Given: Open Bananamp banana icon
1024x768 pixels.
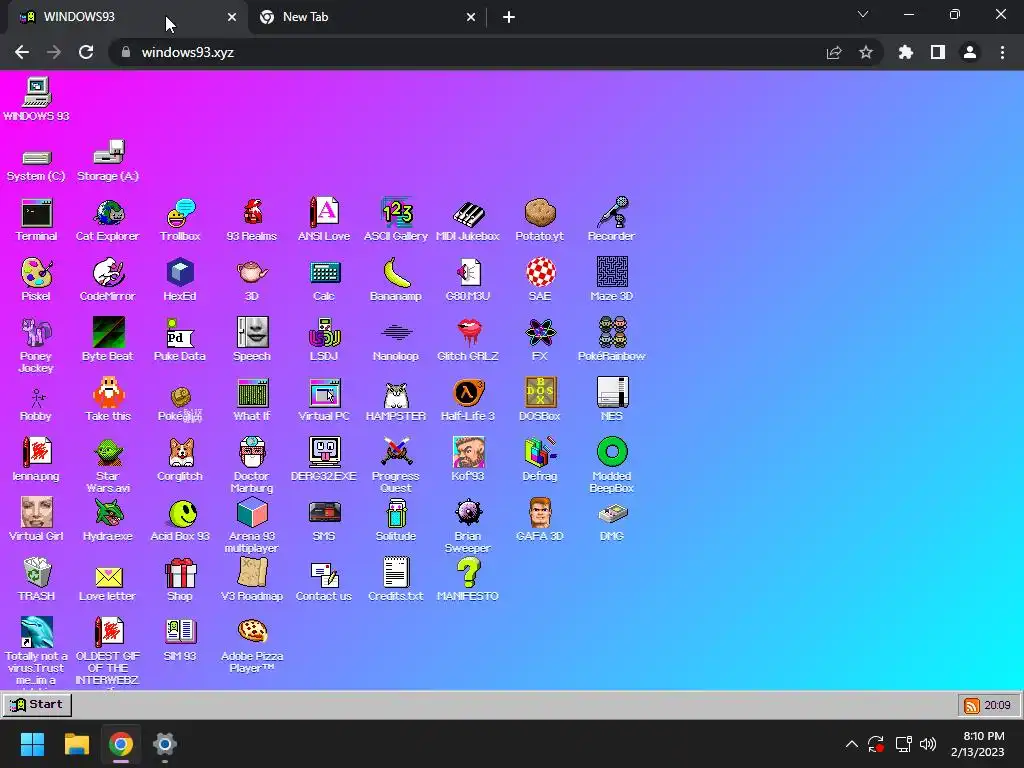Looking at the screenshot, I should click(396, 280).
